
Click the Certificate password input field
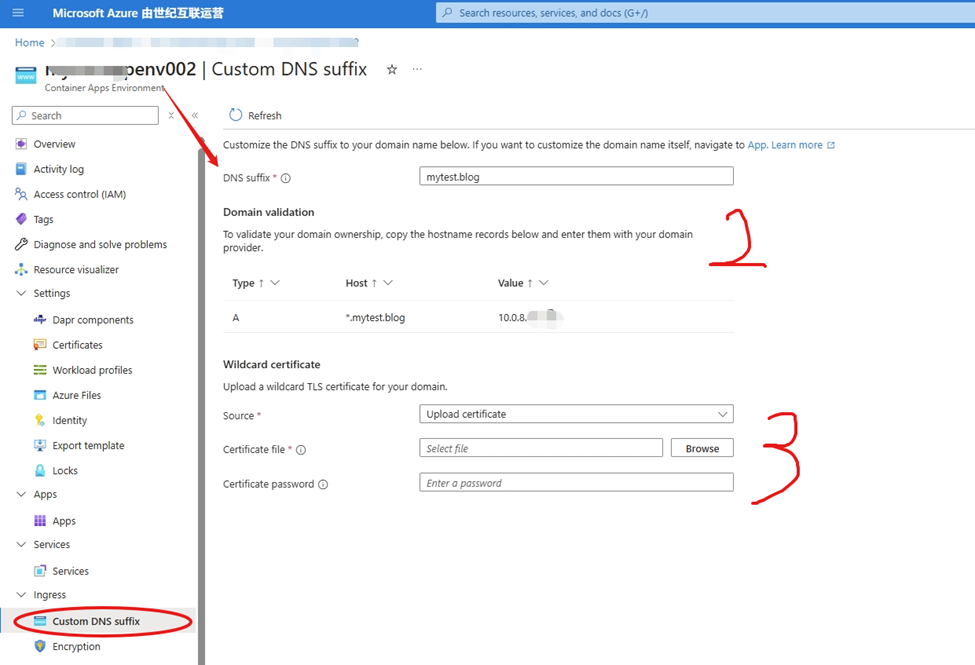[576, 483]
